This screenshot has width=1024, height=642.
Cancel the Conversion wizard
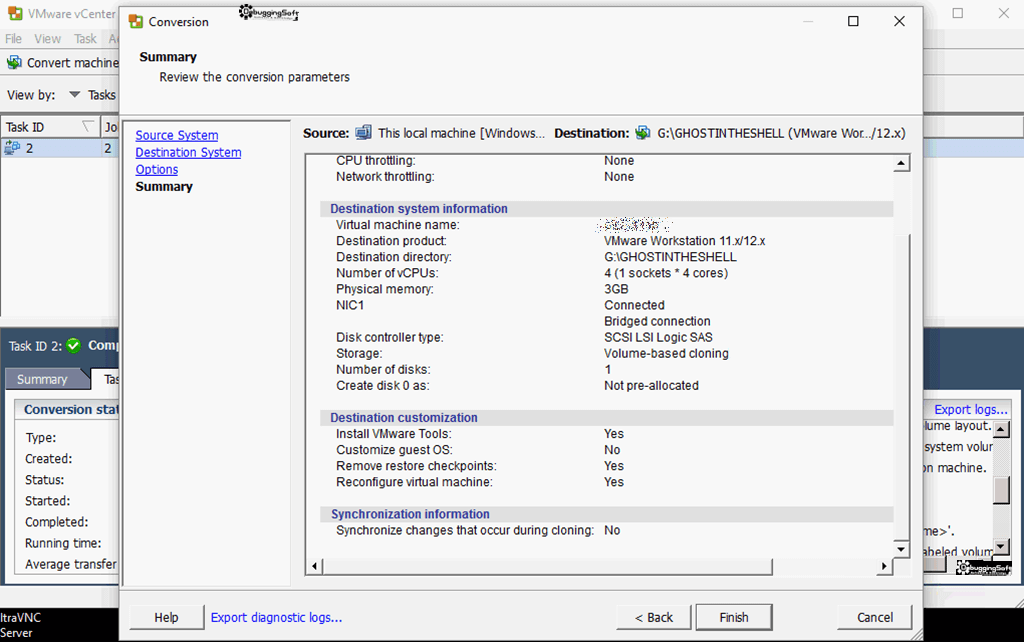(x=875, y=617)
